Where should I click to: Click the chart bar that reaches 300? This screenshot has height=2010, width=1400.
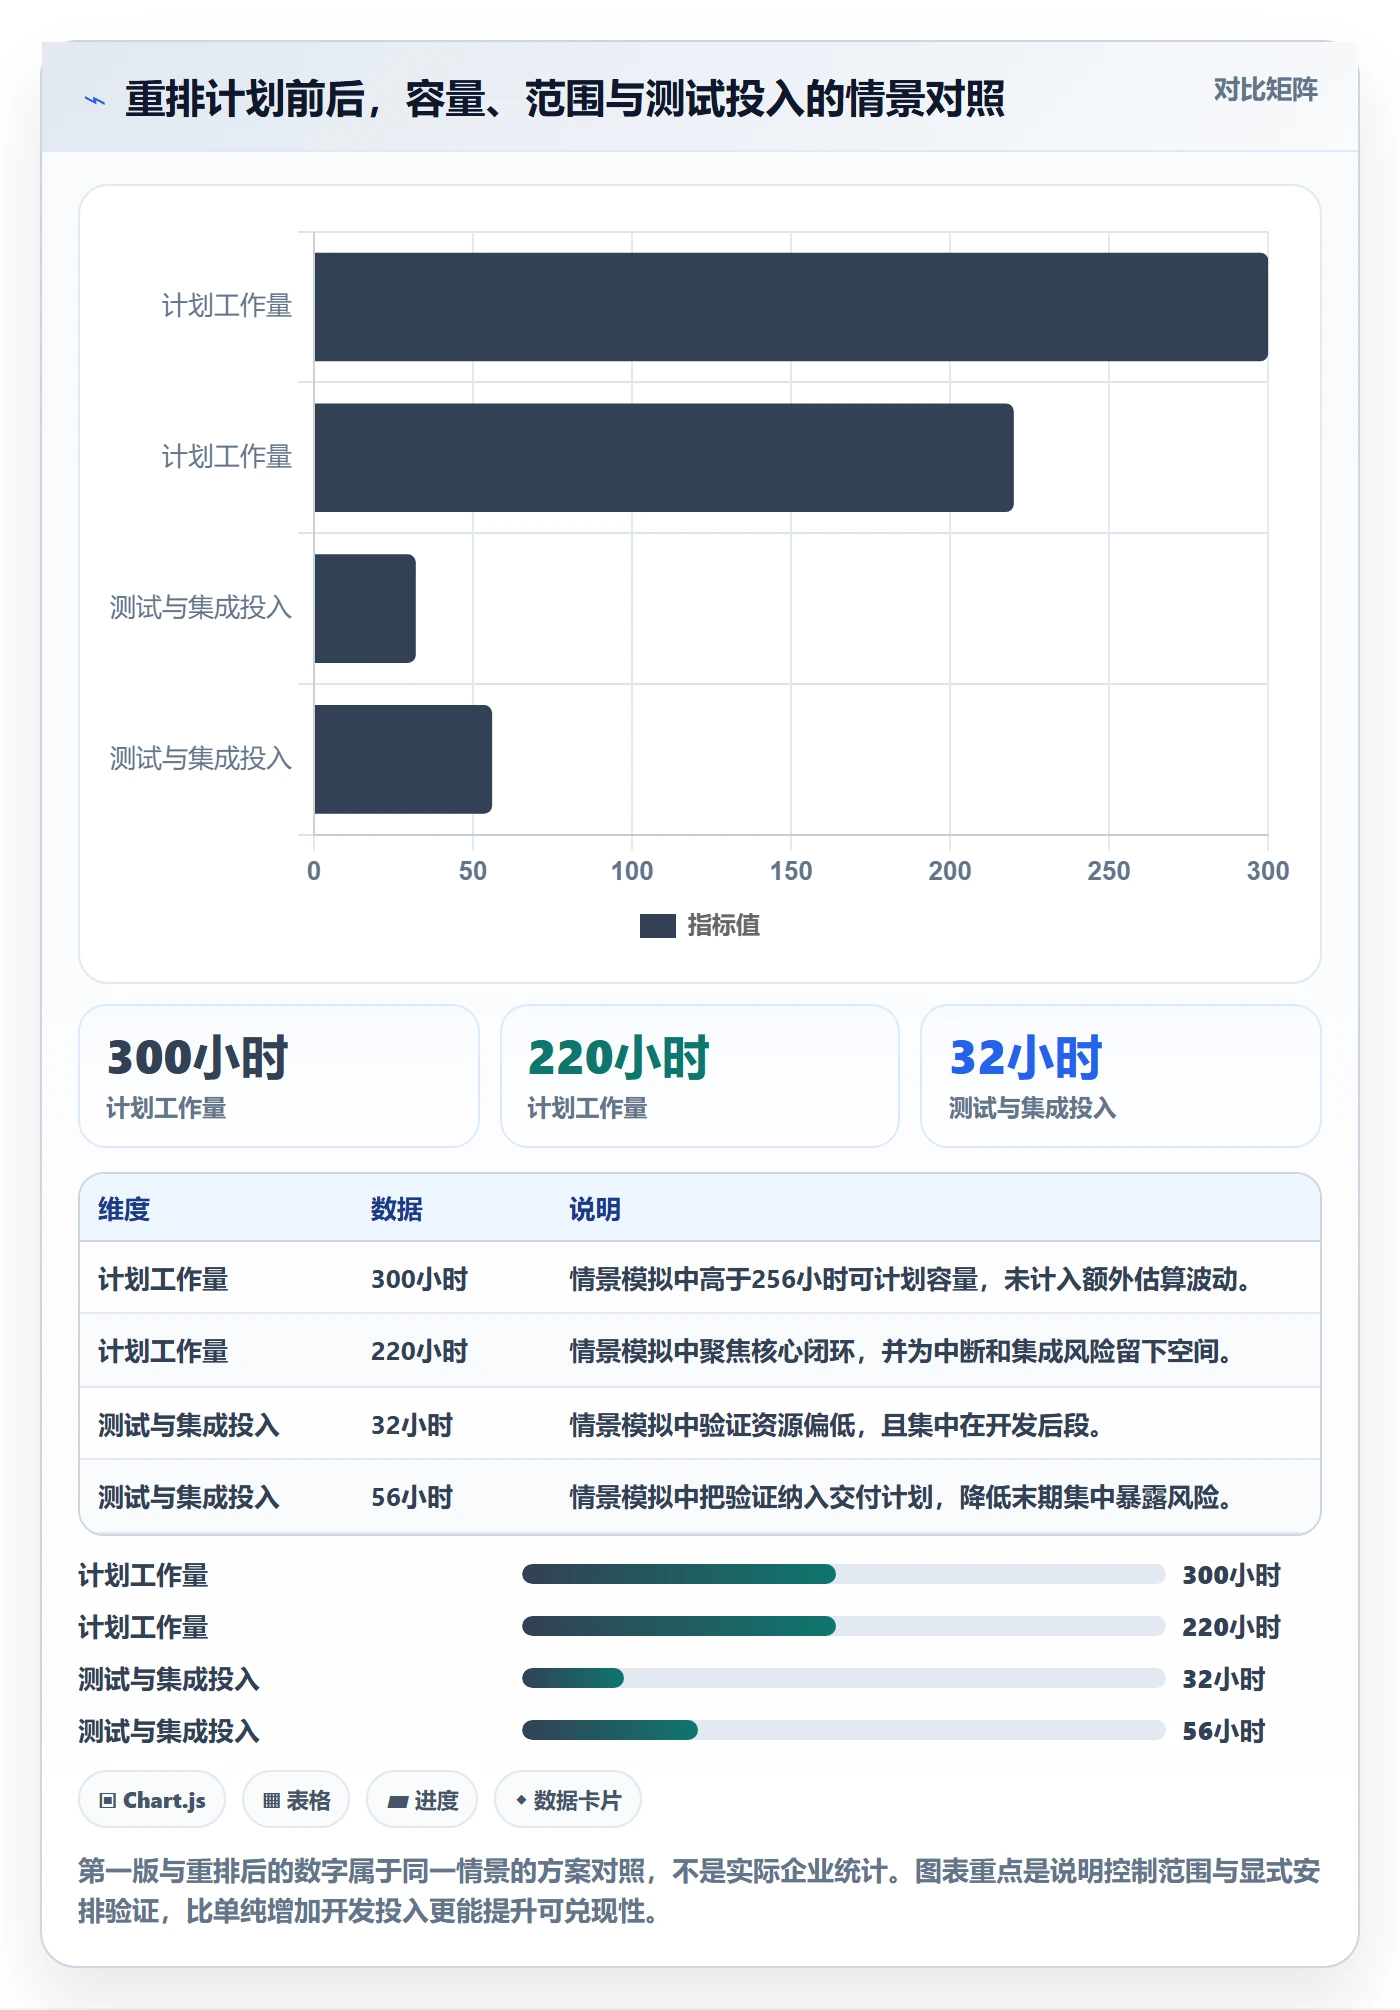click(791, 307)
